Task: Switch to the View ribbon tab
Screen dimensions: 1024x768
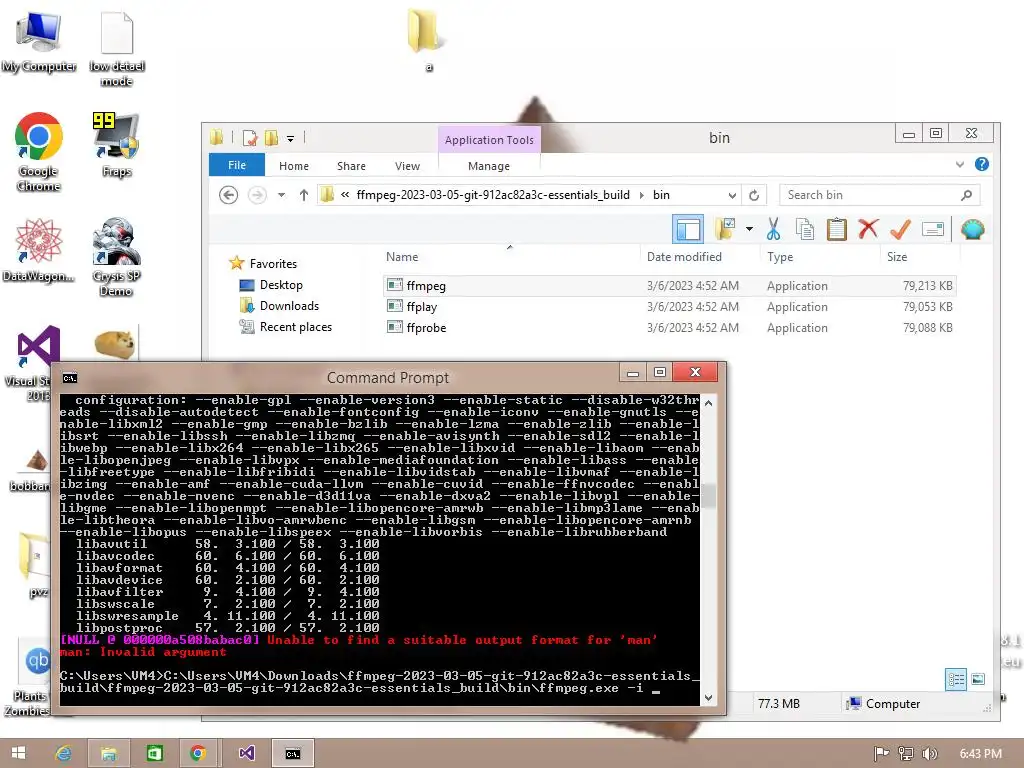Action: tap(408, 166)
